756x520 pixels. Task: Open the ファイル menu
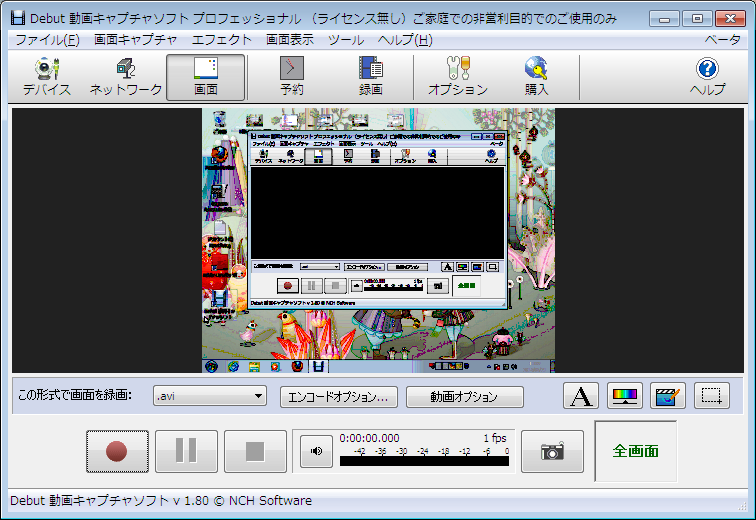(47, 40)
